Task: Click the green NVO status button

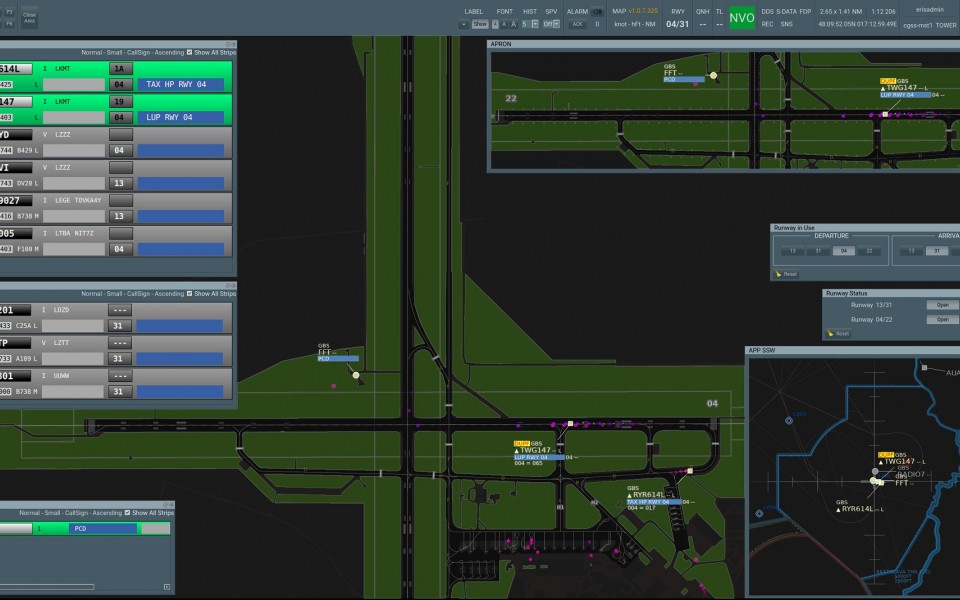Action: [741, 18]
